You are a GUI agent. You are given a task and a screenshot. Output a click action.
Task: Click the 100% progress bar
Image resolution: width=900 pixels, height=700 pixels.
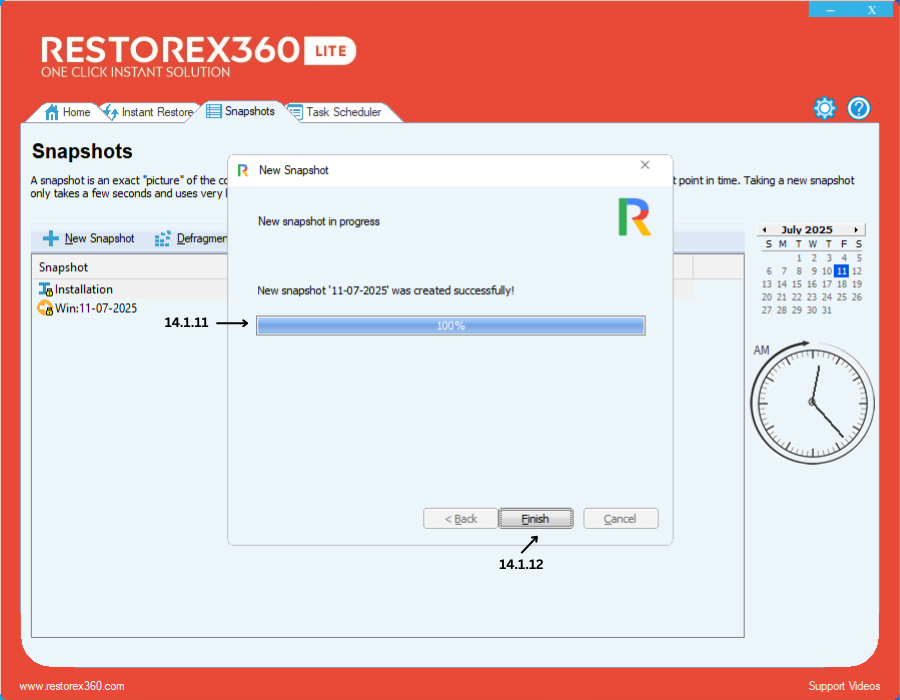(450, 325)
